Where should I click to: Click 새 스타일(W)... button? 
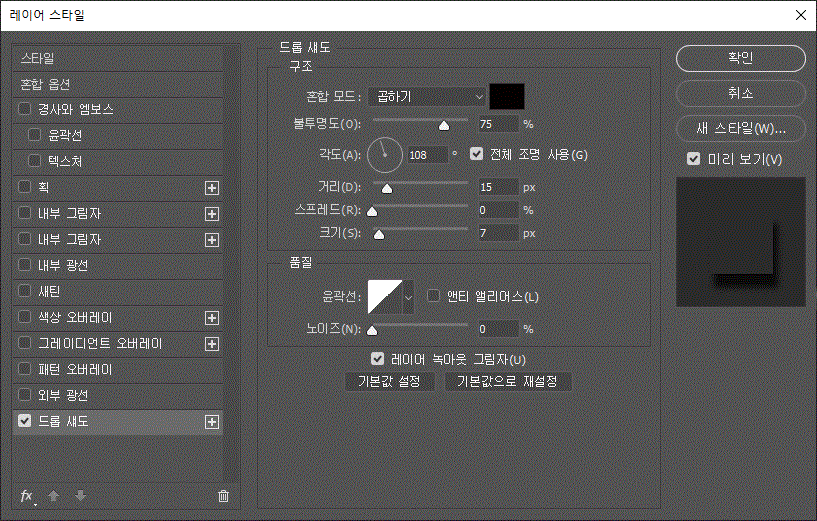click(x=740, y=129)
